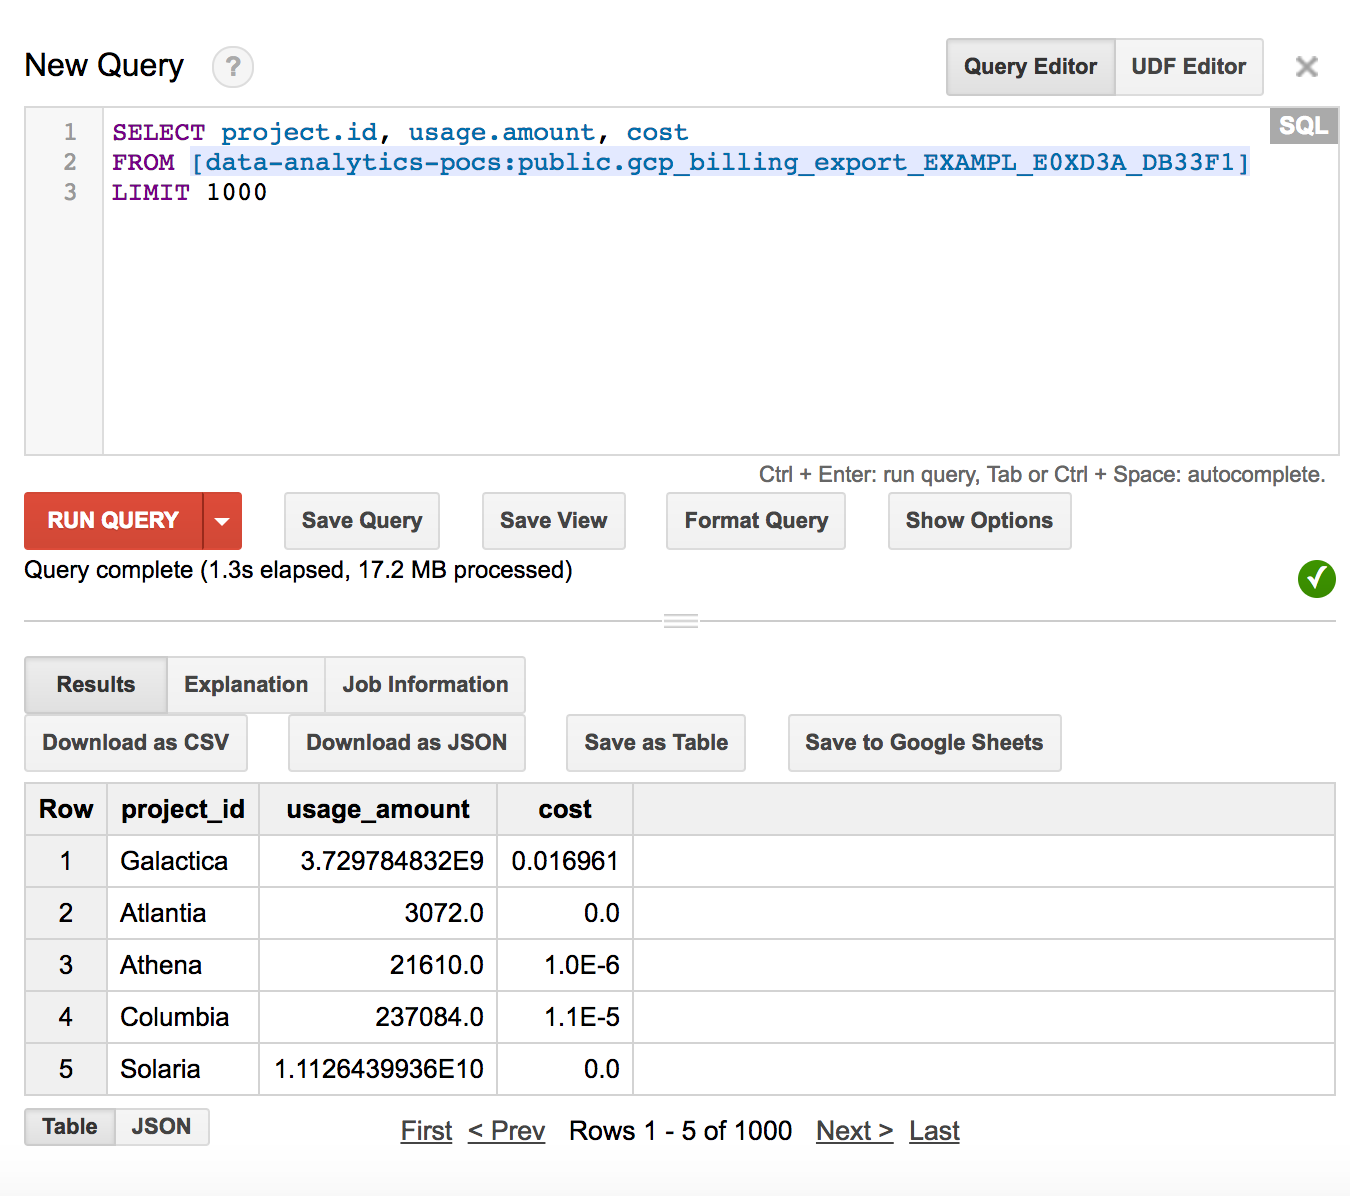Click Save Query button
Image resolution: width=1350 pixels, height=1196 pixels.
(x=362, y=521)
